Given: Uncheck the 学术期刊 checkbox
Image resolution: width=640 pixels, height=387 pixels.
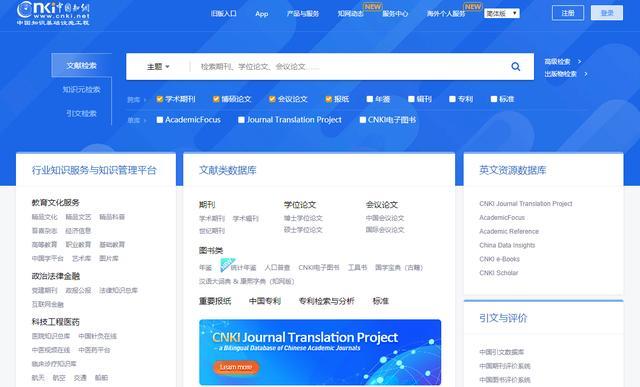Looking at the screenshot, I should tap(160, 99).
